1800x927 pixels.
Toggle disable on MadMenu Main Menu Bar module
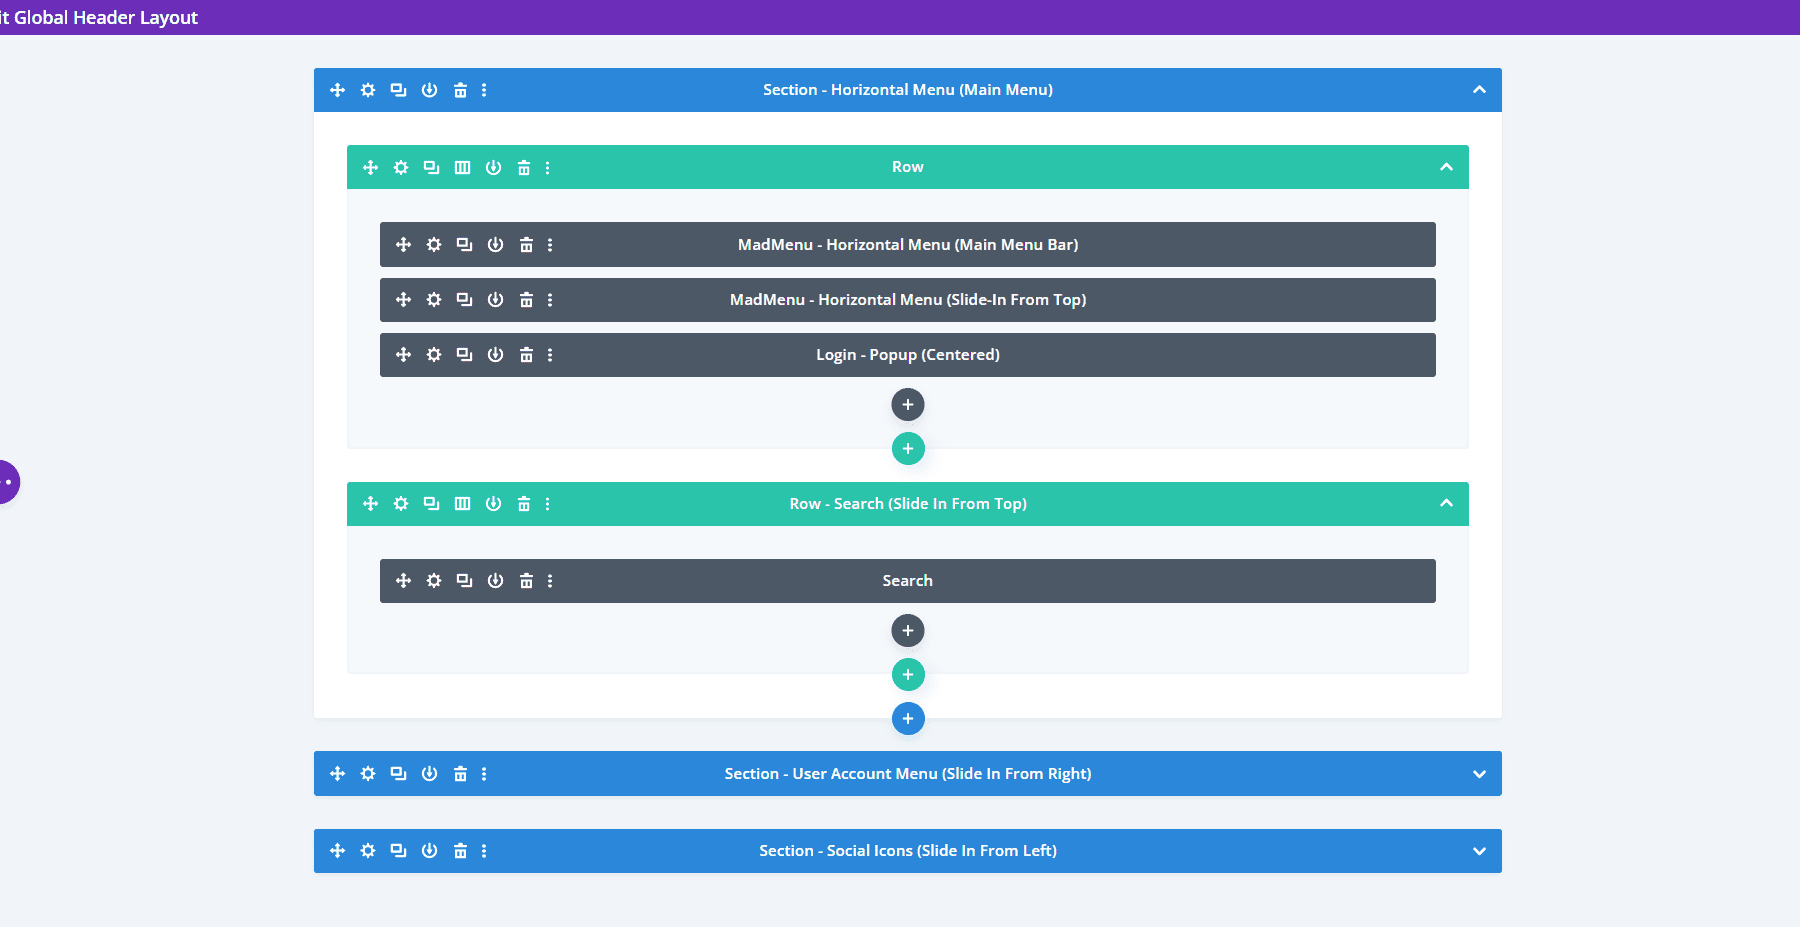tap(495, 244)
